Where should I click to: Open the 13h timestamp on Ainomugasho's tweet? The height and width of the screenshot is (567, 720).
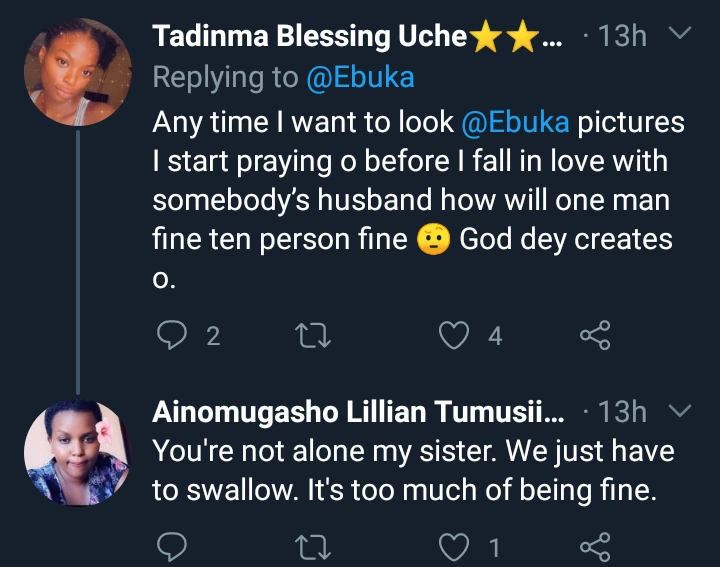click(621, 412)
